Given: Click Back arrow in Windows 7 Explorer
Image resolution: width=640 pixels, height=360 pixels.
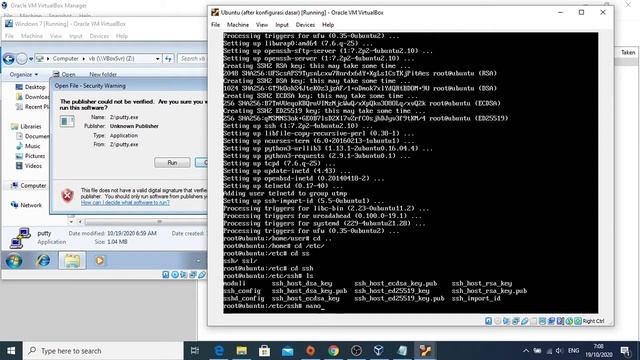Looking at the screenshot, I should click(9, 59).
